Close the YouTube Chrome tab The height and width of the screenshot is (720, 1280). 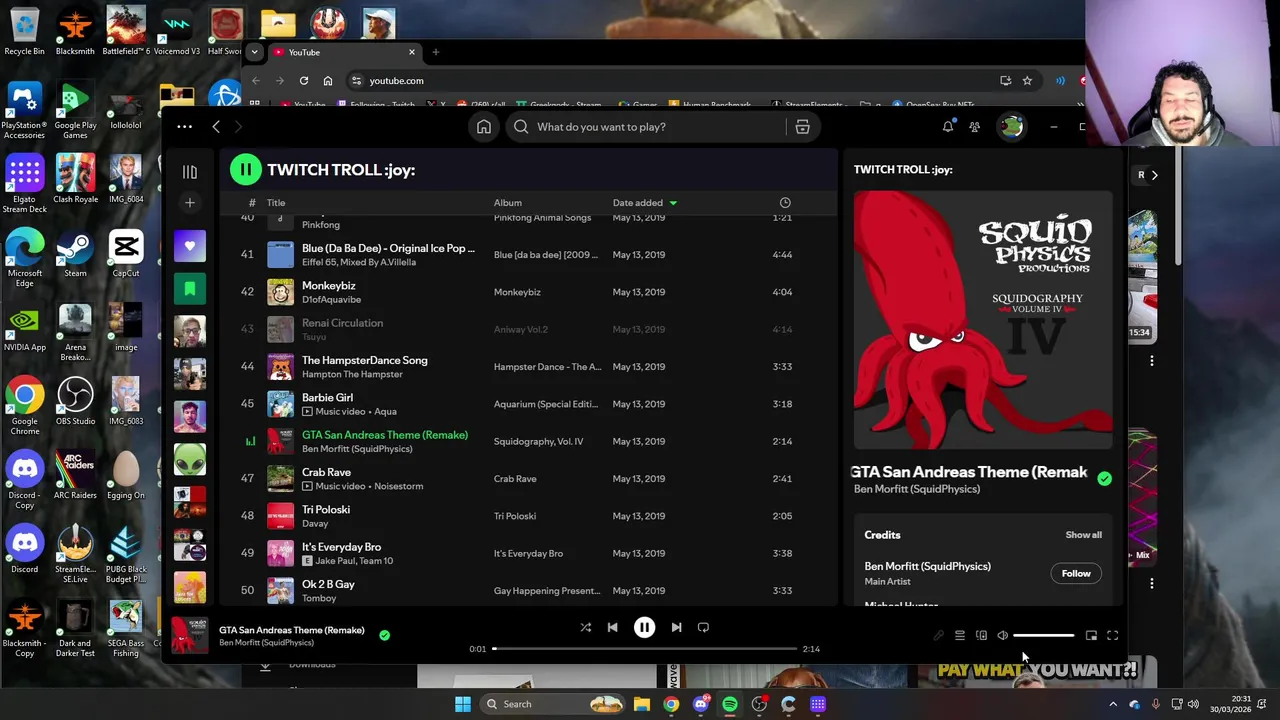point(411,52)
